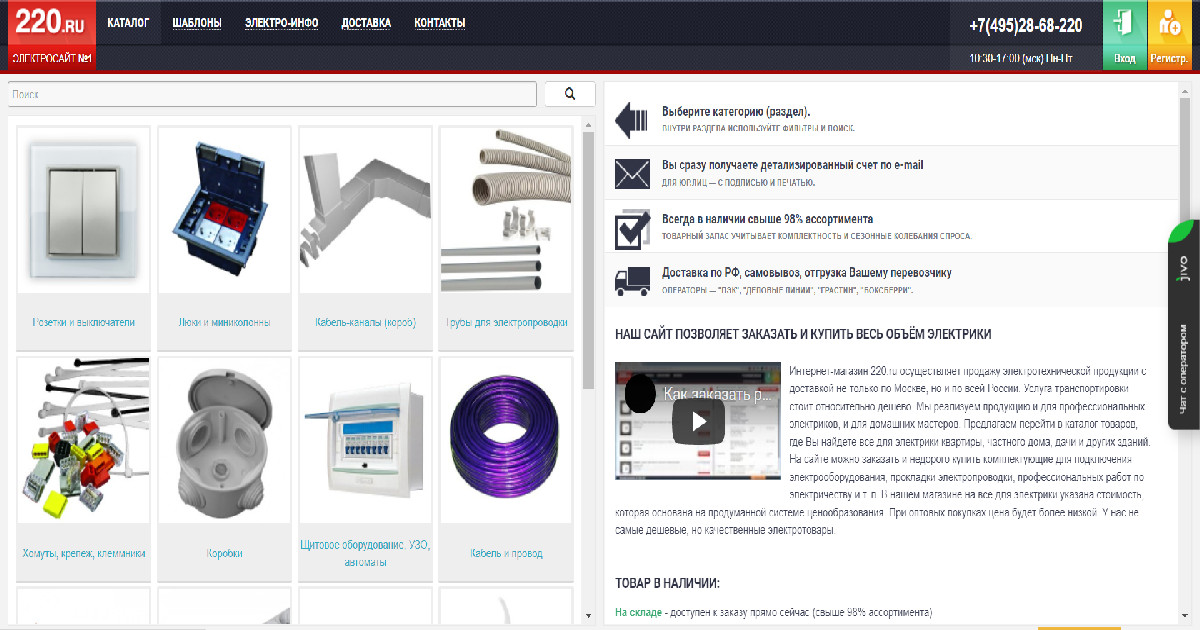1200x630 pixels.
Task: Click the 'Доставка по РФ, самовывоз' text
Action: (x=806, y=273)
